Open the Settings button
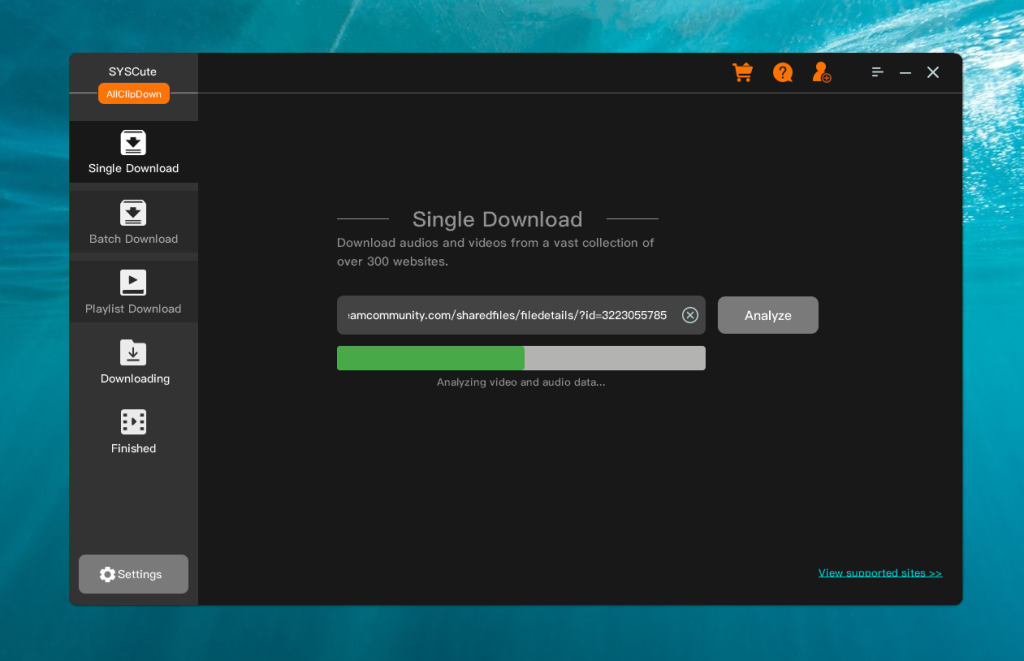 (133, 574)
